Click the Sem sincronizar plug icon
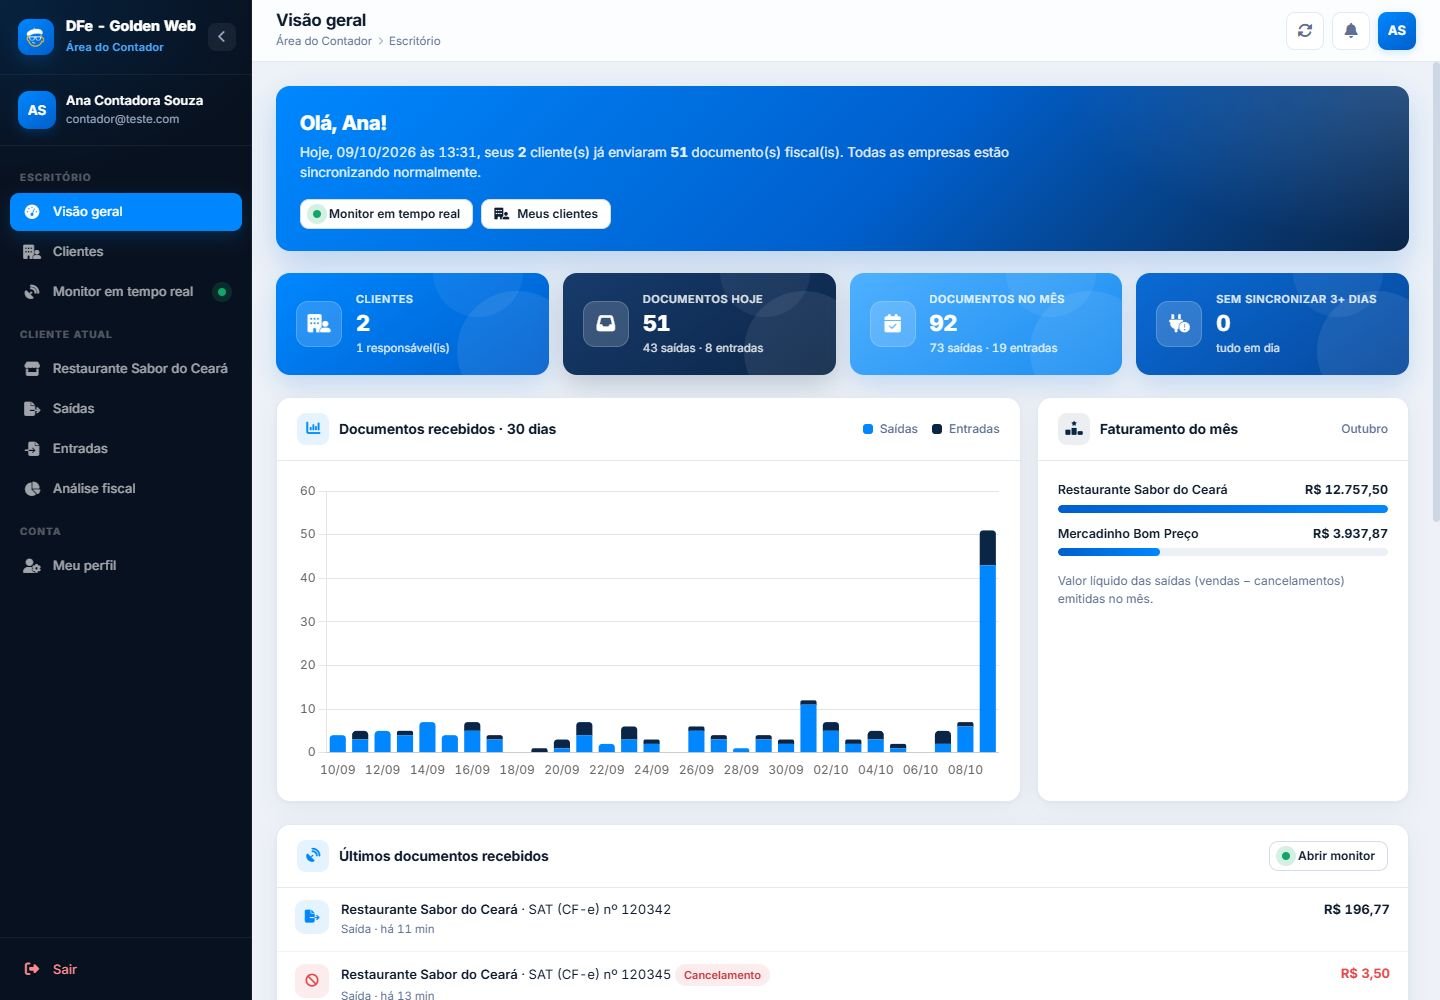Viewport: 1440px width, 1000px height. [x=1179, y=324]
